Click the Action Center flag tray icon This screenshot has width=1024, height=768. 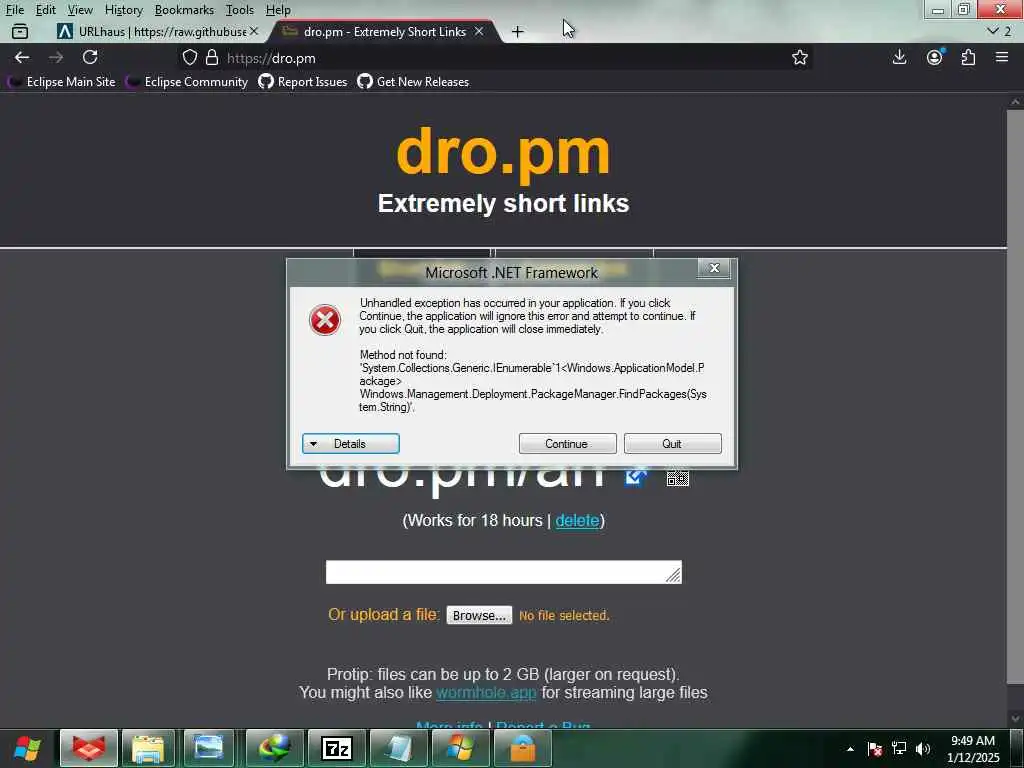[875, 749]
